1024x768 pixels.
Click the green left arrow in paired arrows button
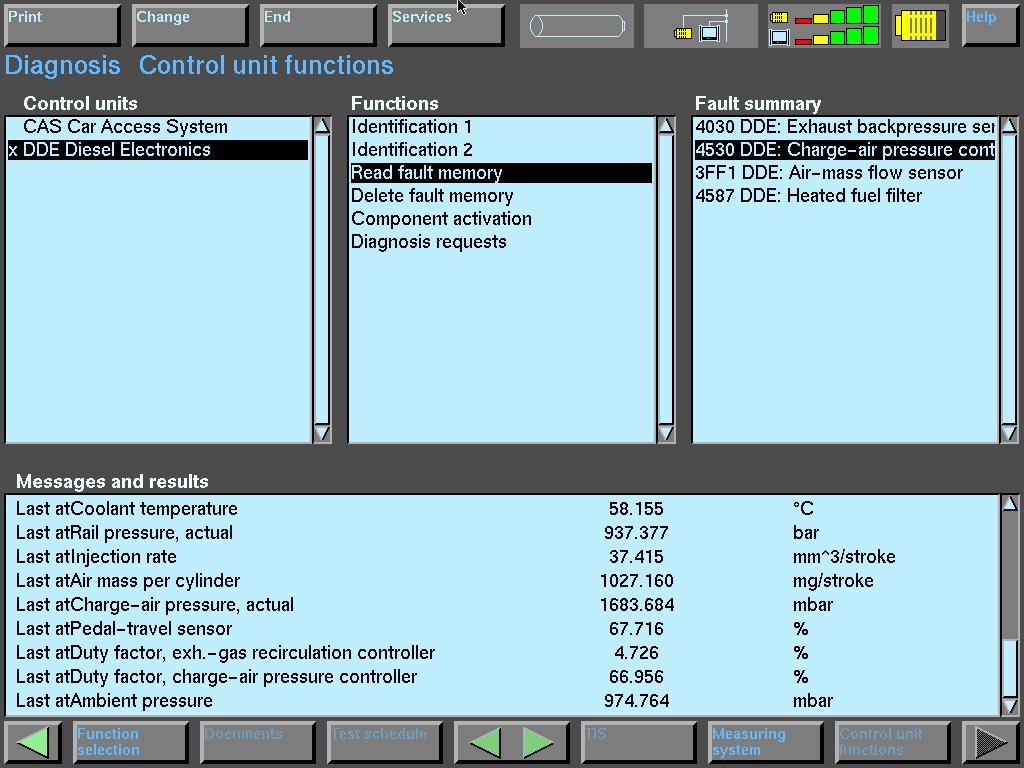[x=486, y=742]
